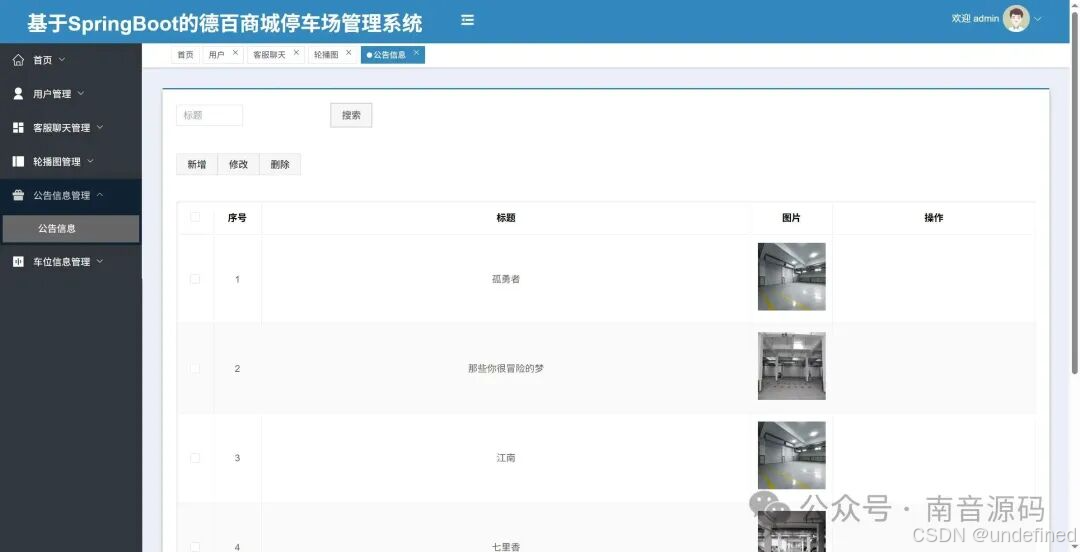Click the parking space management icon
This screenshot has height=552, width=1080.
19,261
